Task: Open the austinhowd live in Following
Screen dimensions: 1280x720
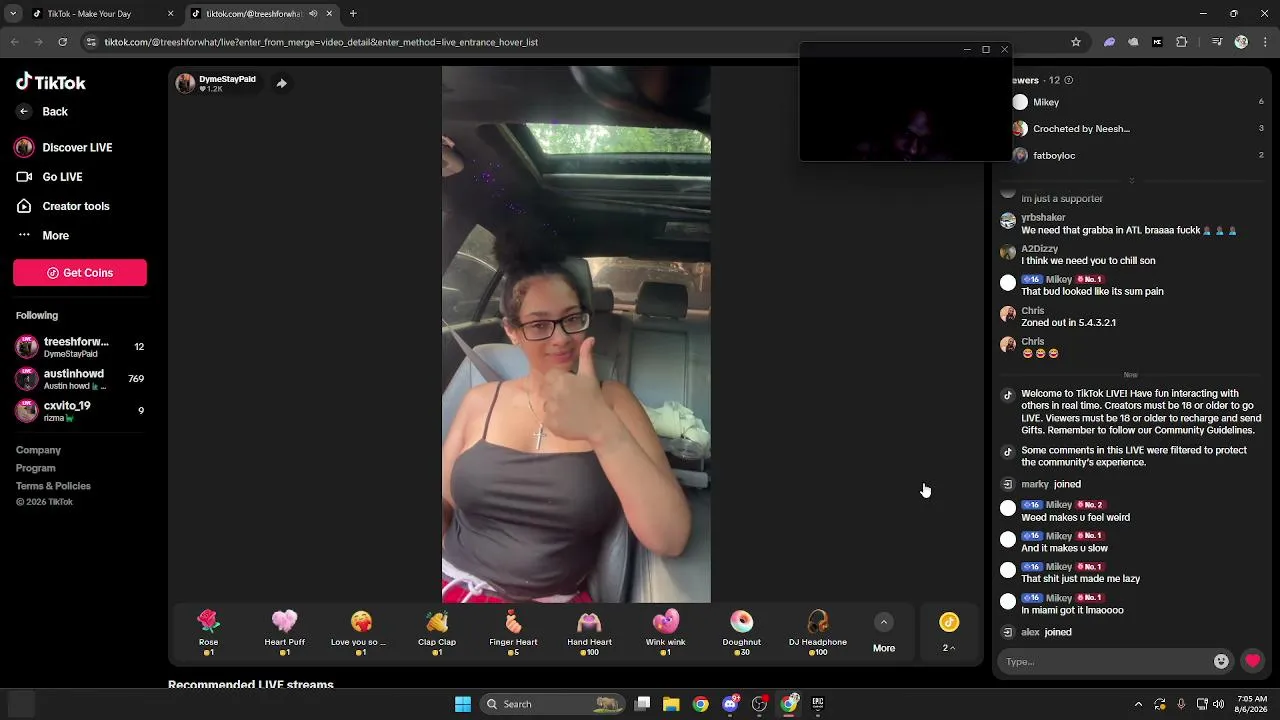Action: pos(80,379)
